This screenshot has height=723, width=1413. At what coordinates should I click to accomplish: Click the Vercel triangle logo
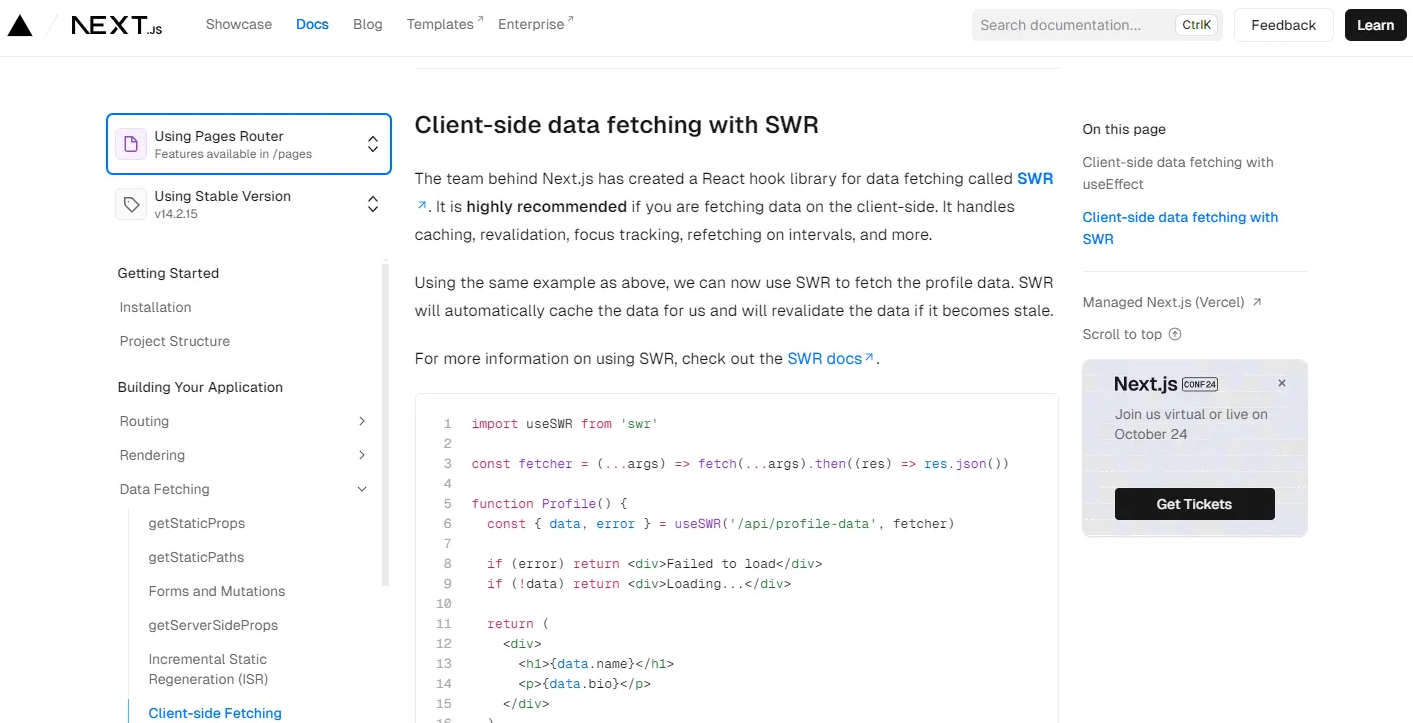pyautogui.click(x=20, y=25)
